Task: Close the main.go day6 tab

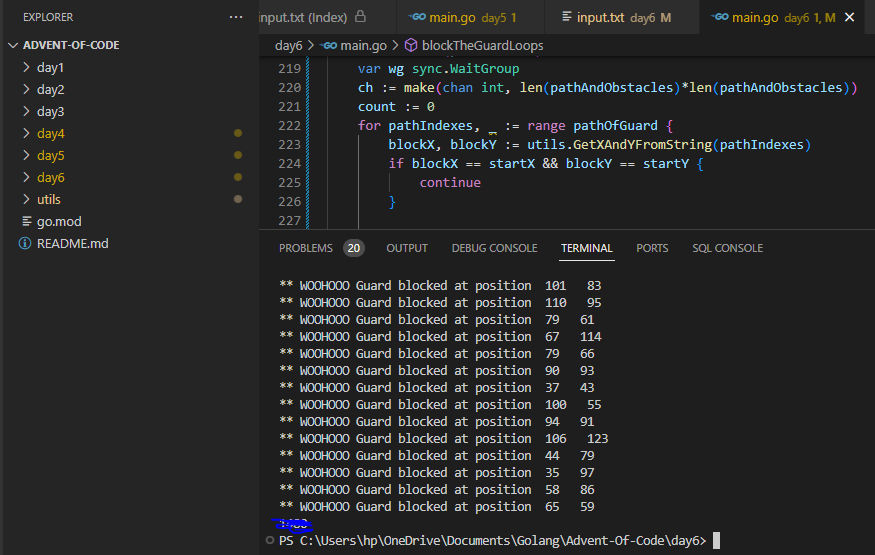Action: coord(849,17)
